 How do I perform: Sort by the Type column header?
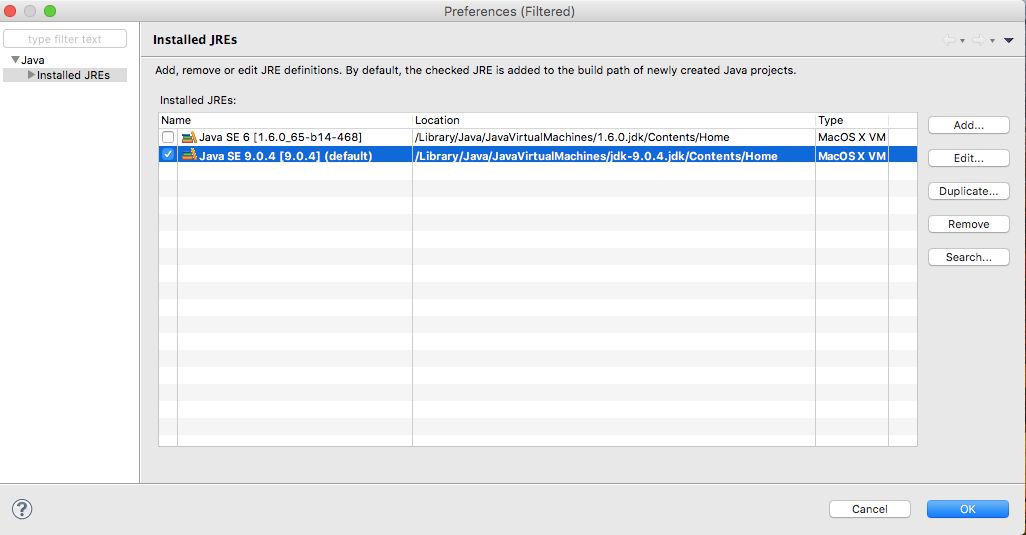pyautogui.click(x=851, y=120)
